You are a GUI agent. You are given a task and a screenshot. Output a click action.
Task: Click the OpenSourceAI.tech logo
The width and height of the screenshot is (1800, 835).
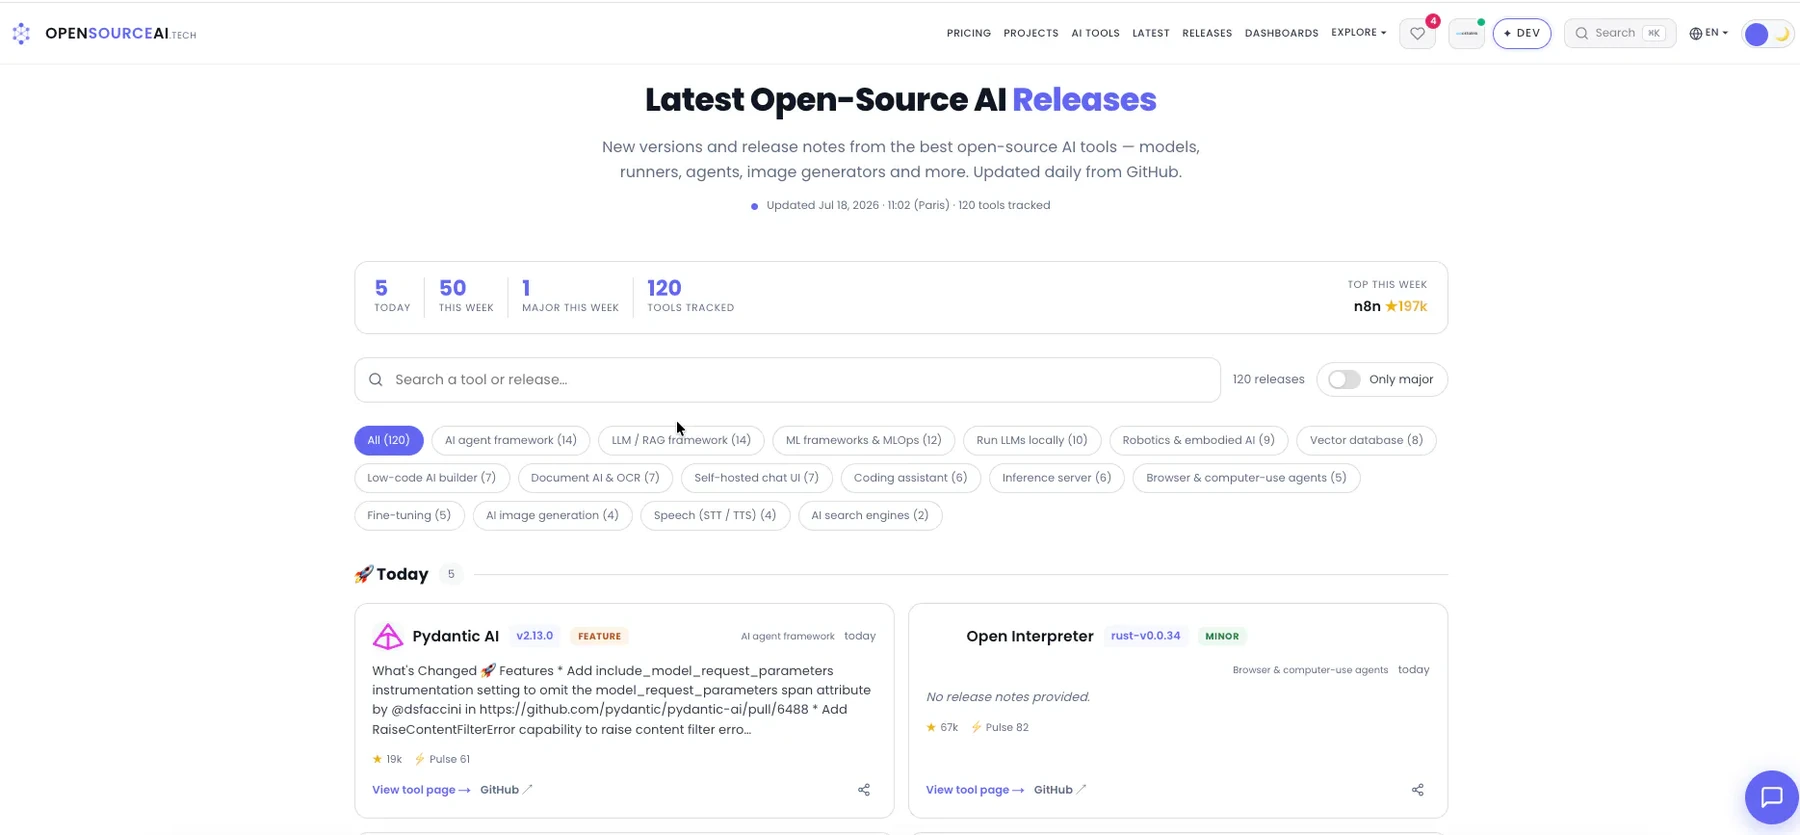(x=104, y=33)
